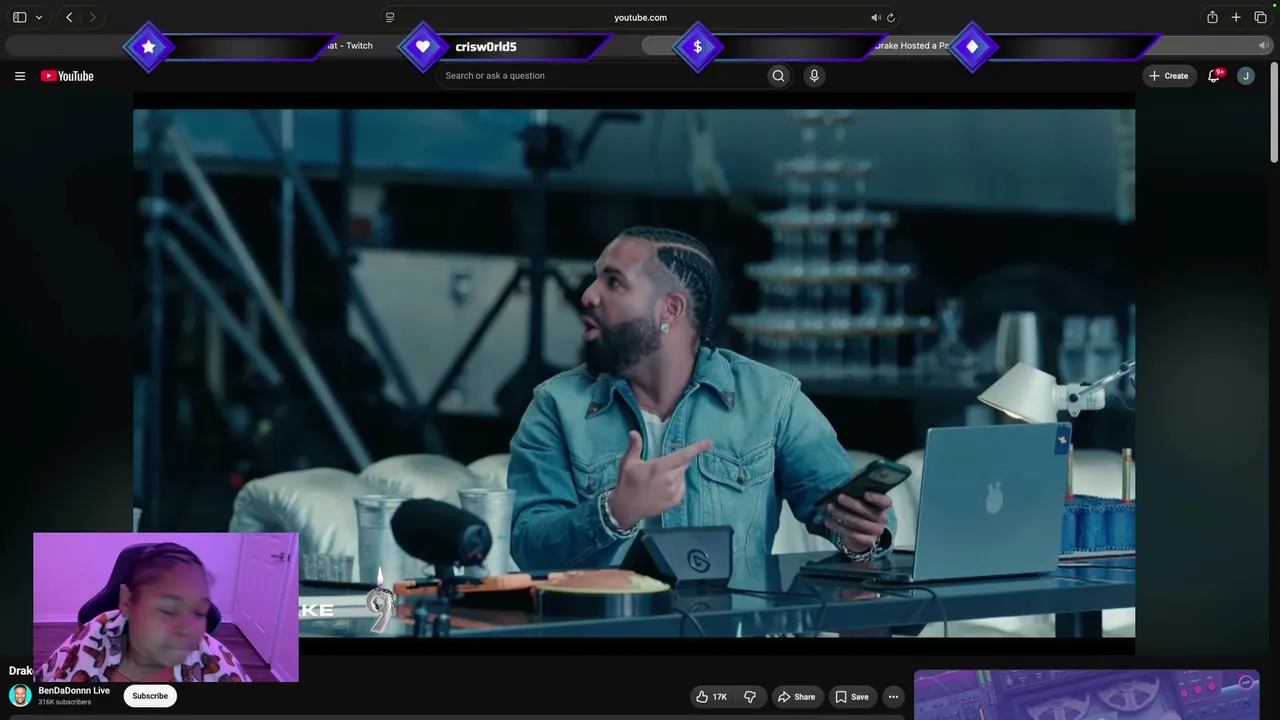Open the Safari share menu

(x=1212, y=17)
